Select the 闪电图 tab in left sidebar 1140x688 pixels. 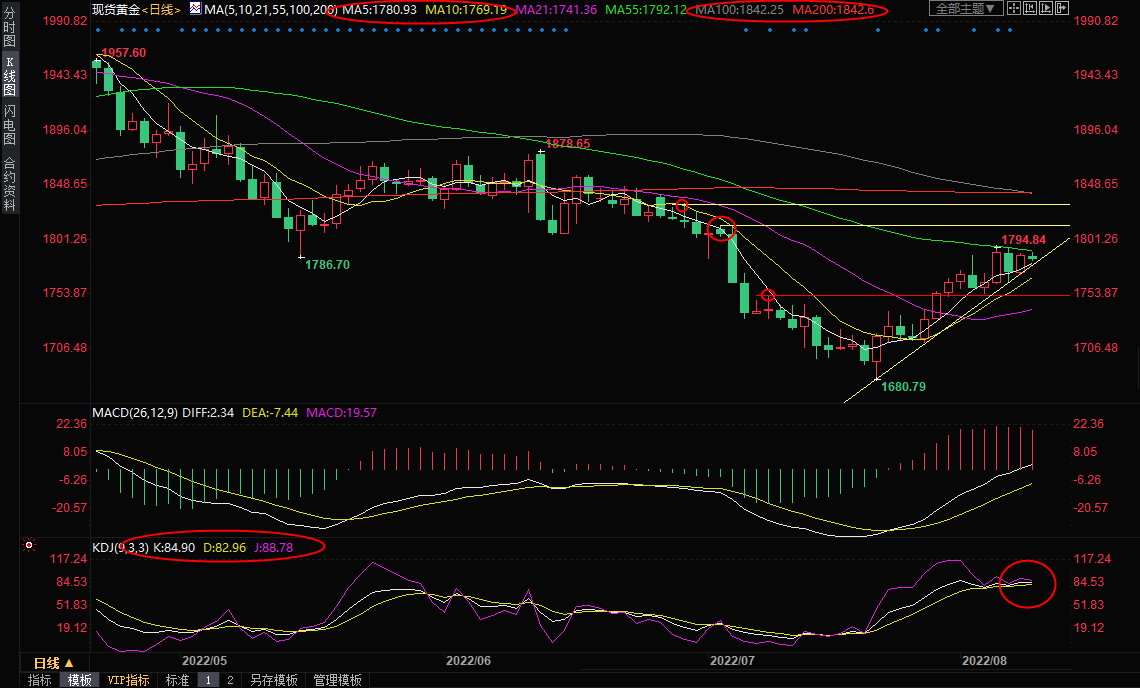[x=9, y=123]
